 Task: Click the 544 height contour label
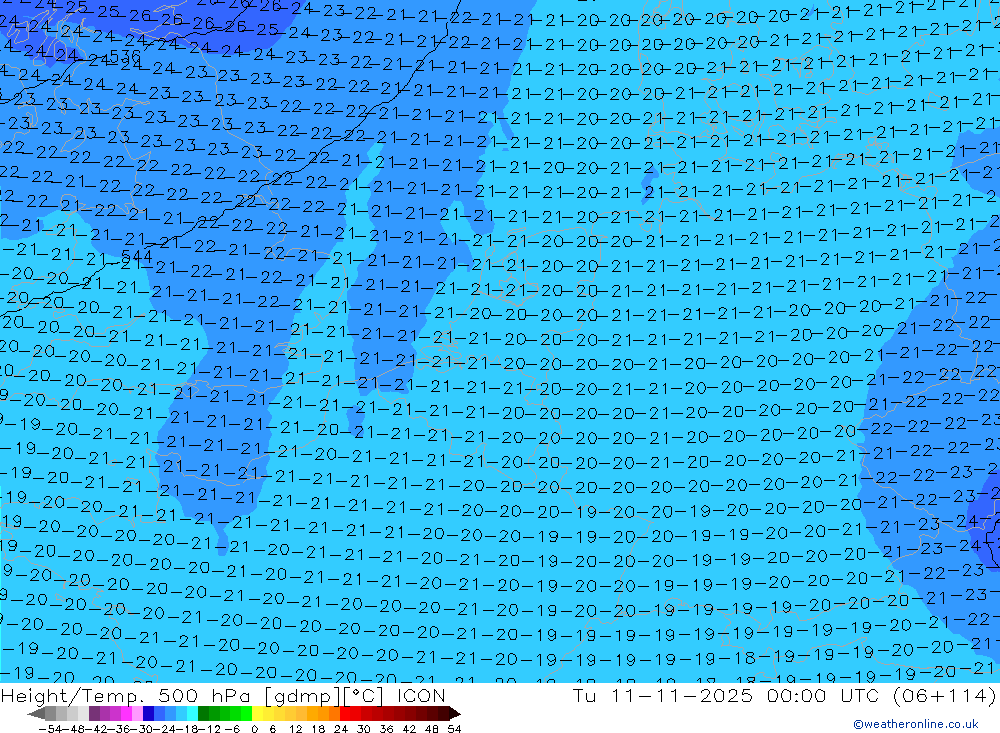pos(136,256)
